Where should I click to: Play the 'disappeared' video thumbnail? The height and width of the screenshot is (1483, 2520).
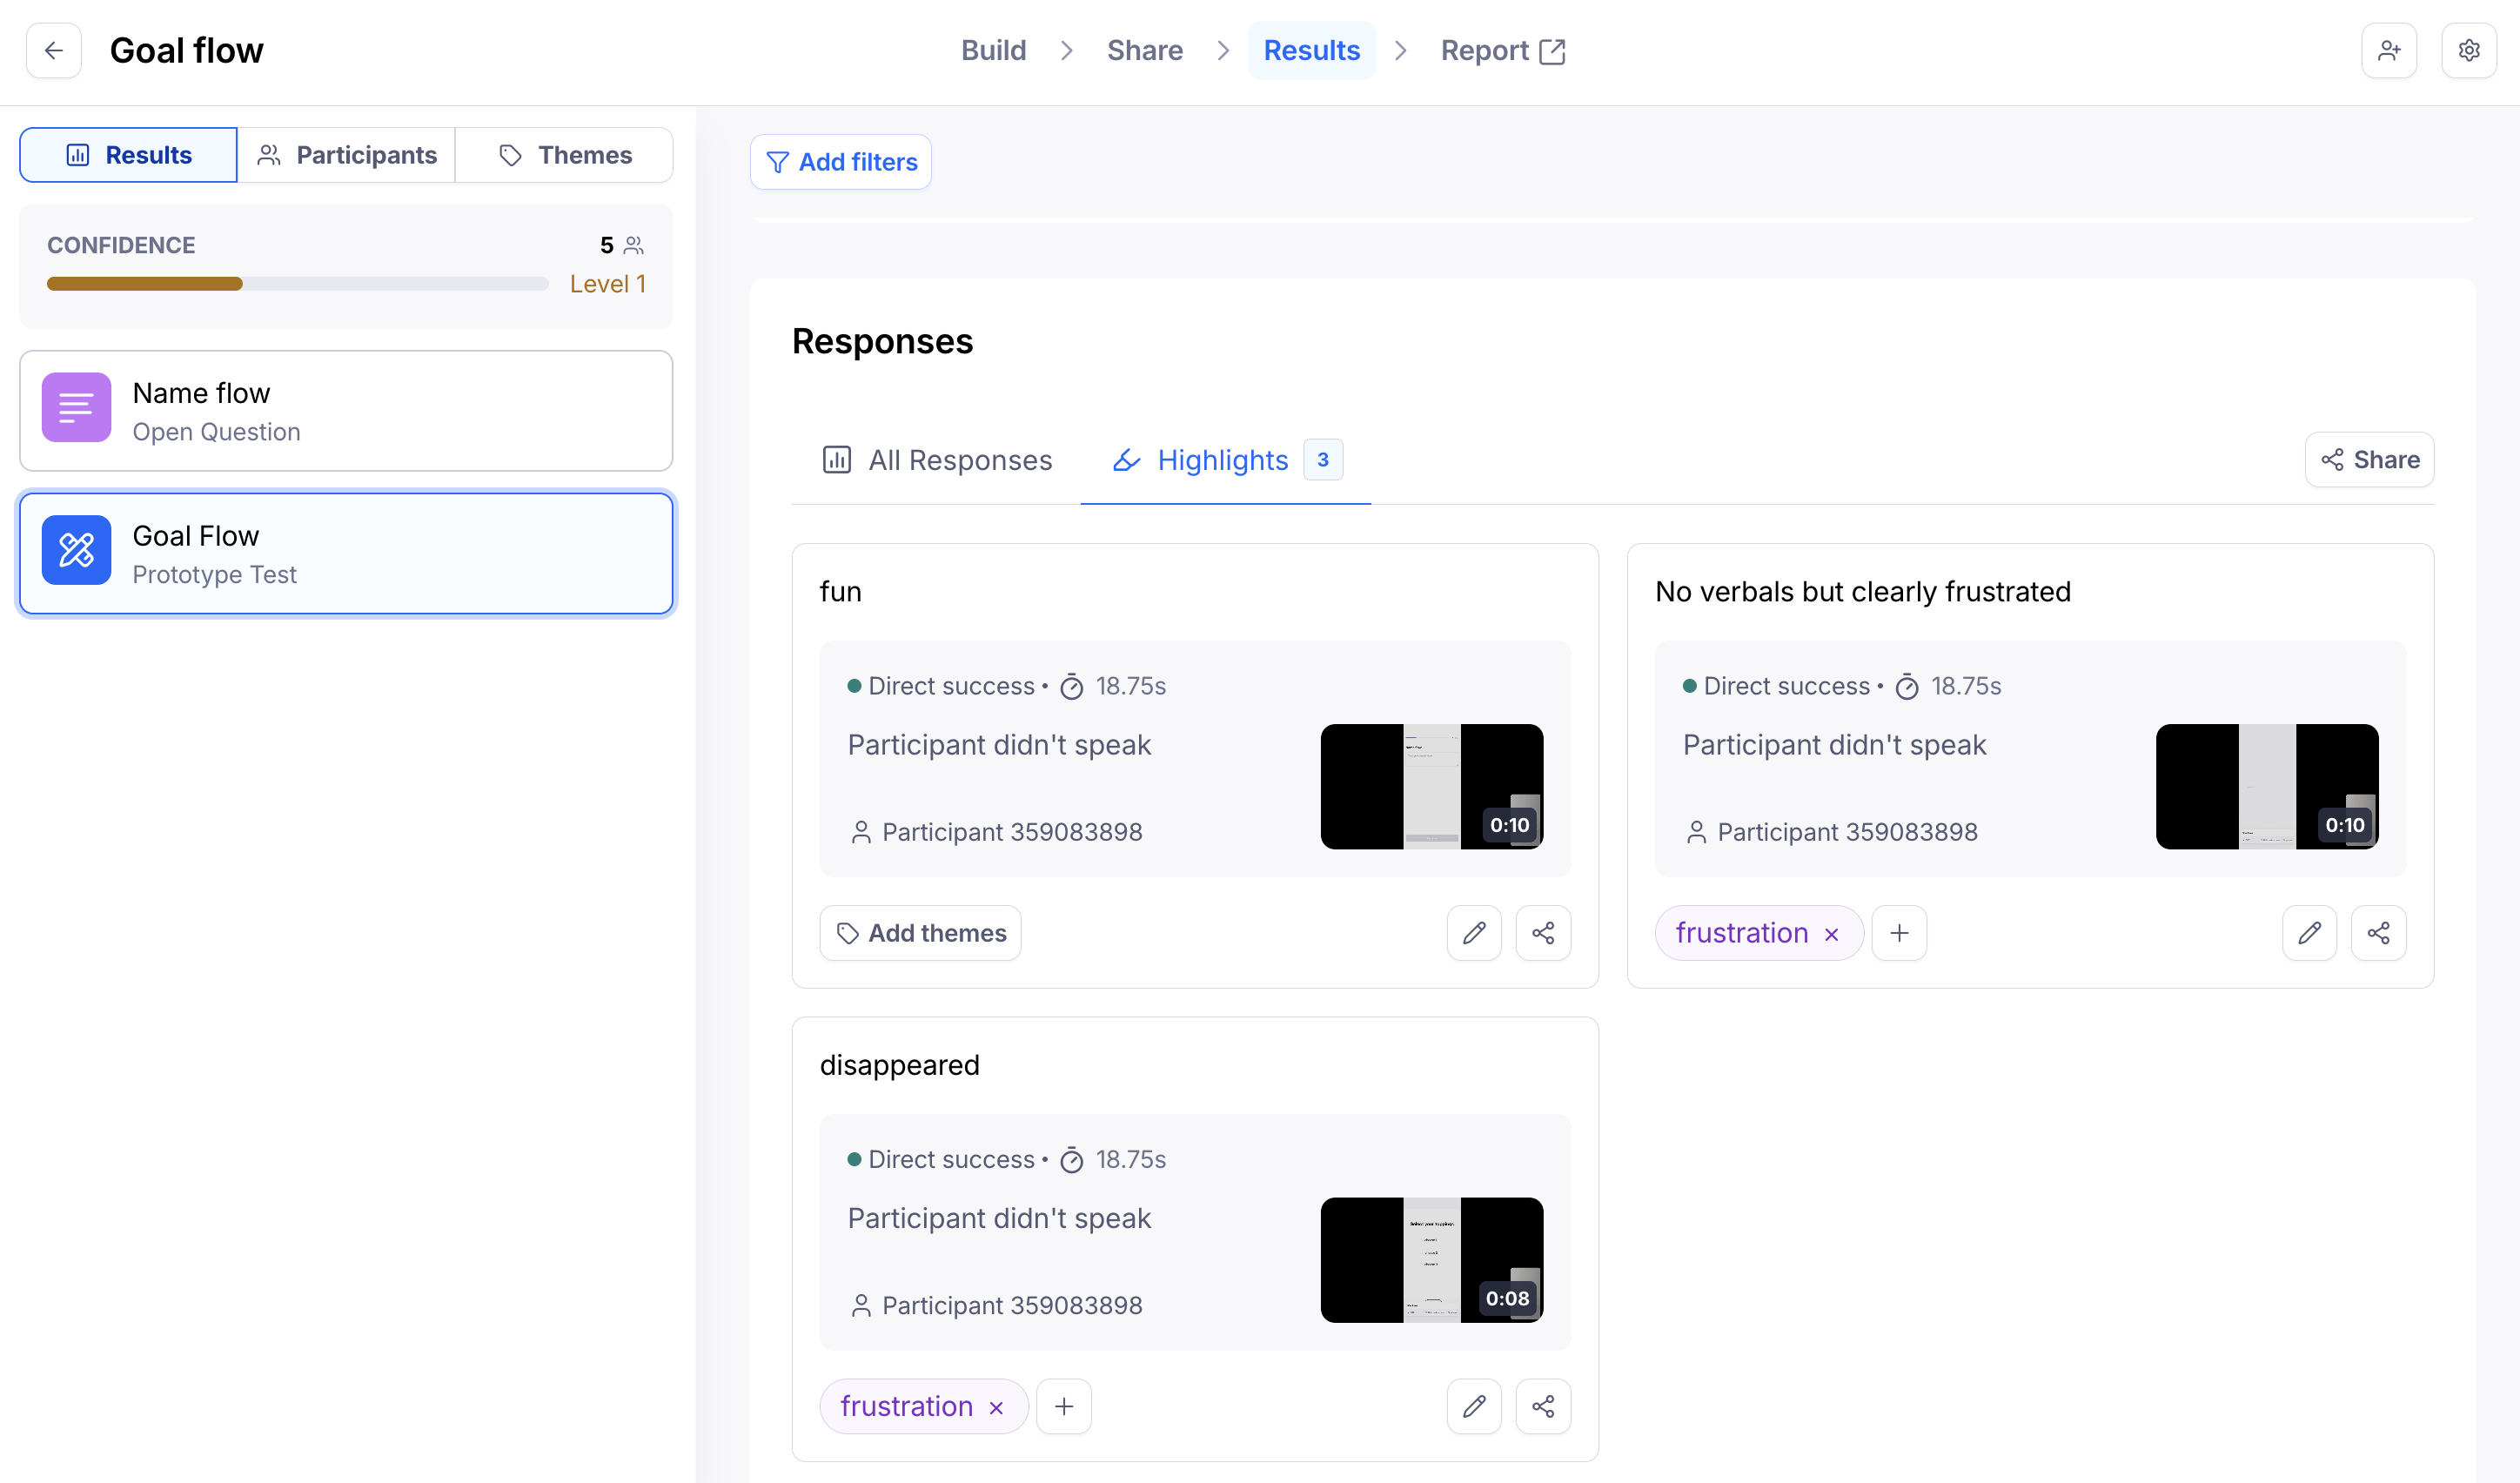click(x=1431, y=1260)
